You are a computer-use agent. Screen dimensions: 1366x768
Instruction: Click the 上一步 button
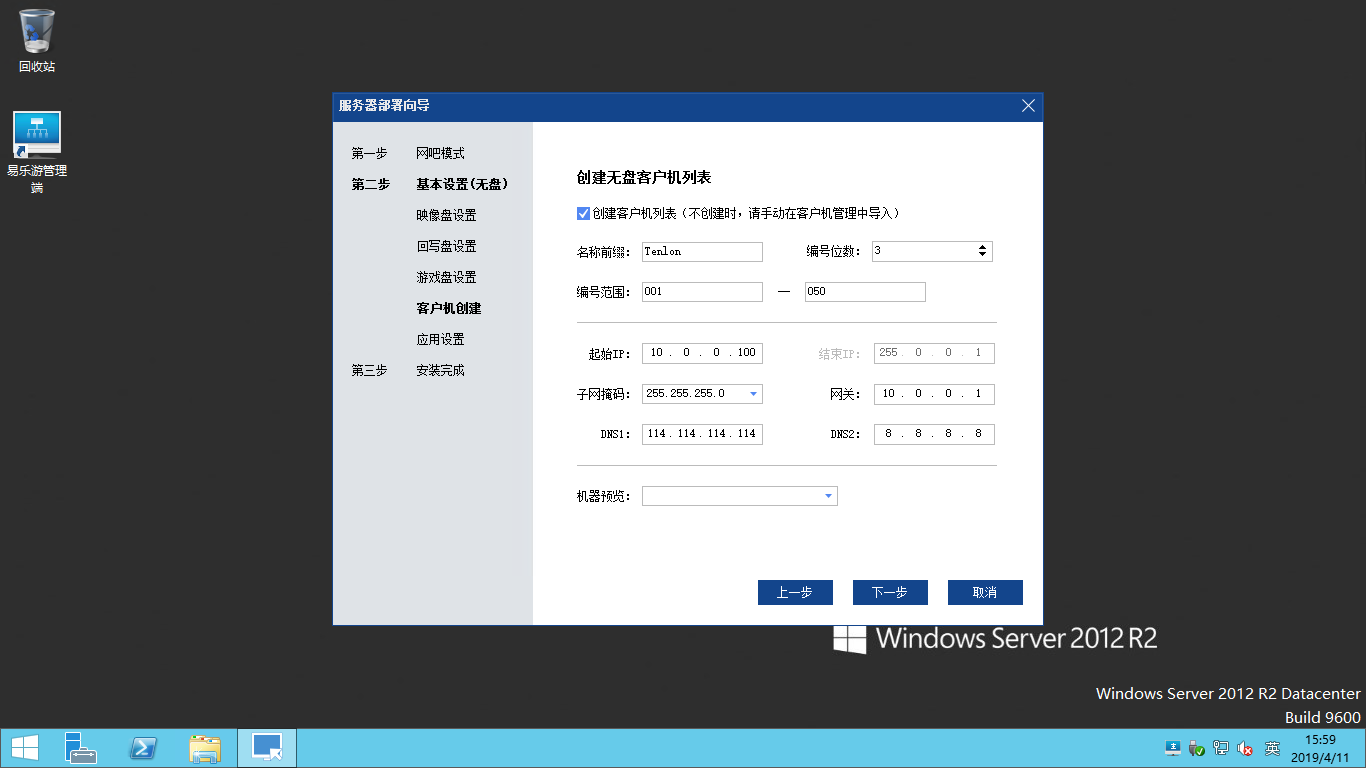[795, 592]
